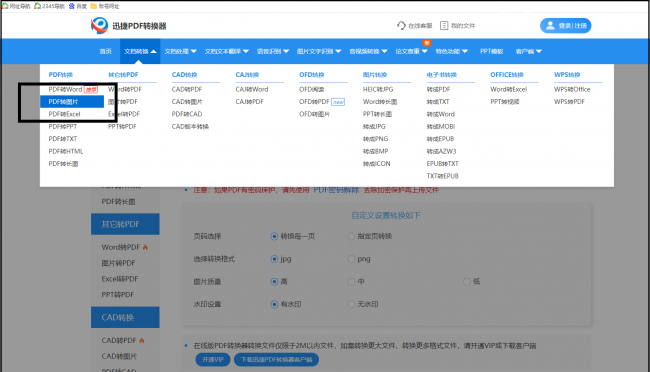Screen dimensions: 650x372
Task: Open the 百度 bookmark
Action: tap(78, 6)
